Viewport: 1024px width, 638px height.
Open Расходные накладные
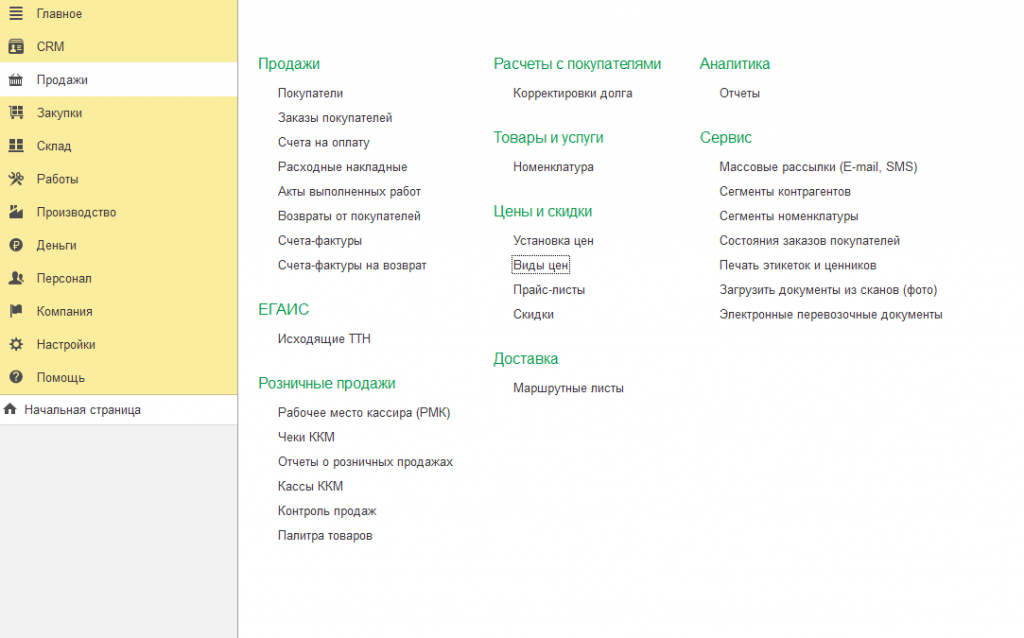point(342,167)
